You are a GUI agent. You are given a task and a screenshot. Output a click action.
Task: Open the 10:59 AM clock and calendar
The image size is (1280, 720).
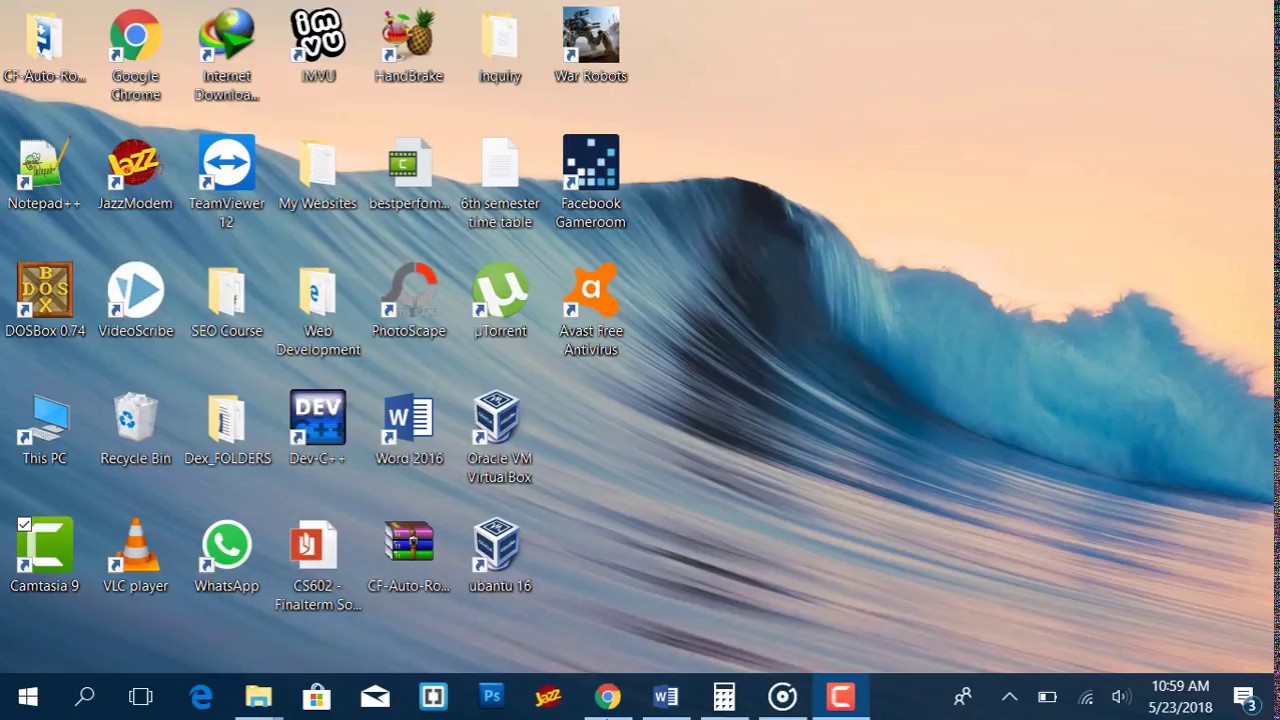tap(1180, 697)
